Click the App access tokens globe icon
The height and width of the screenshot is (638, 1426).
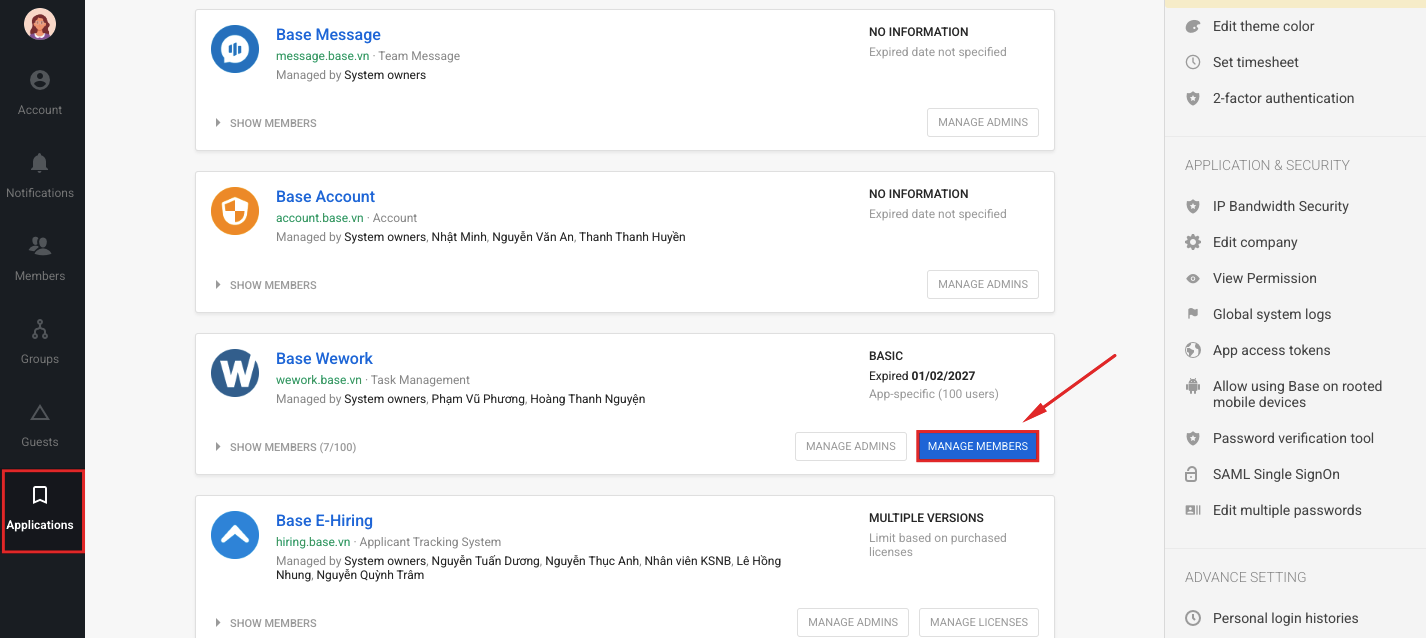(x=1192, y=350)
